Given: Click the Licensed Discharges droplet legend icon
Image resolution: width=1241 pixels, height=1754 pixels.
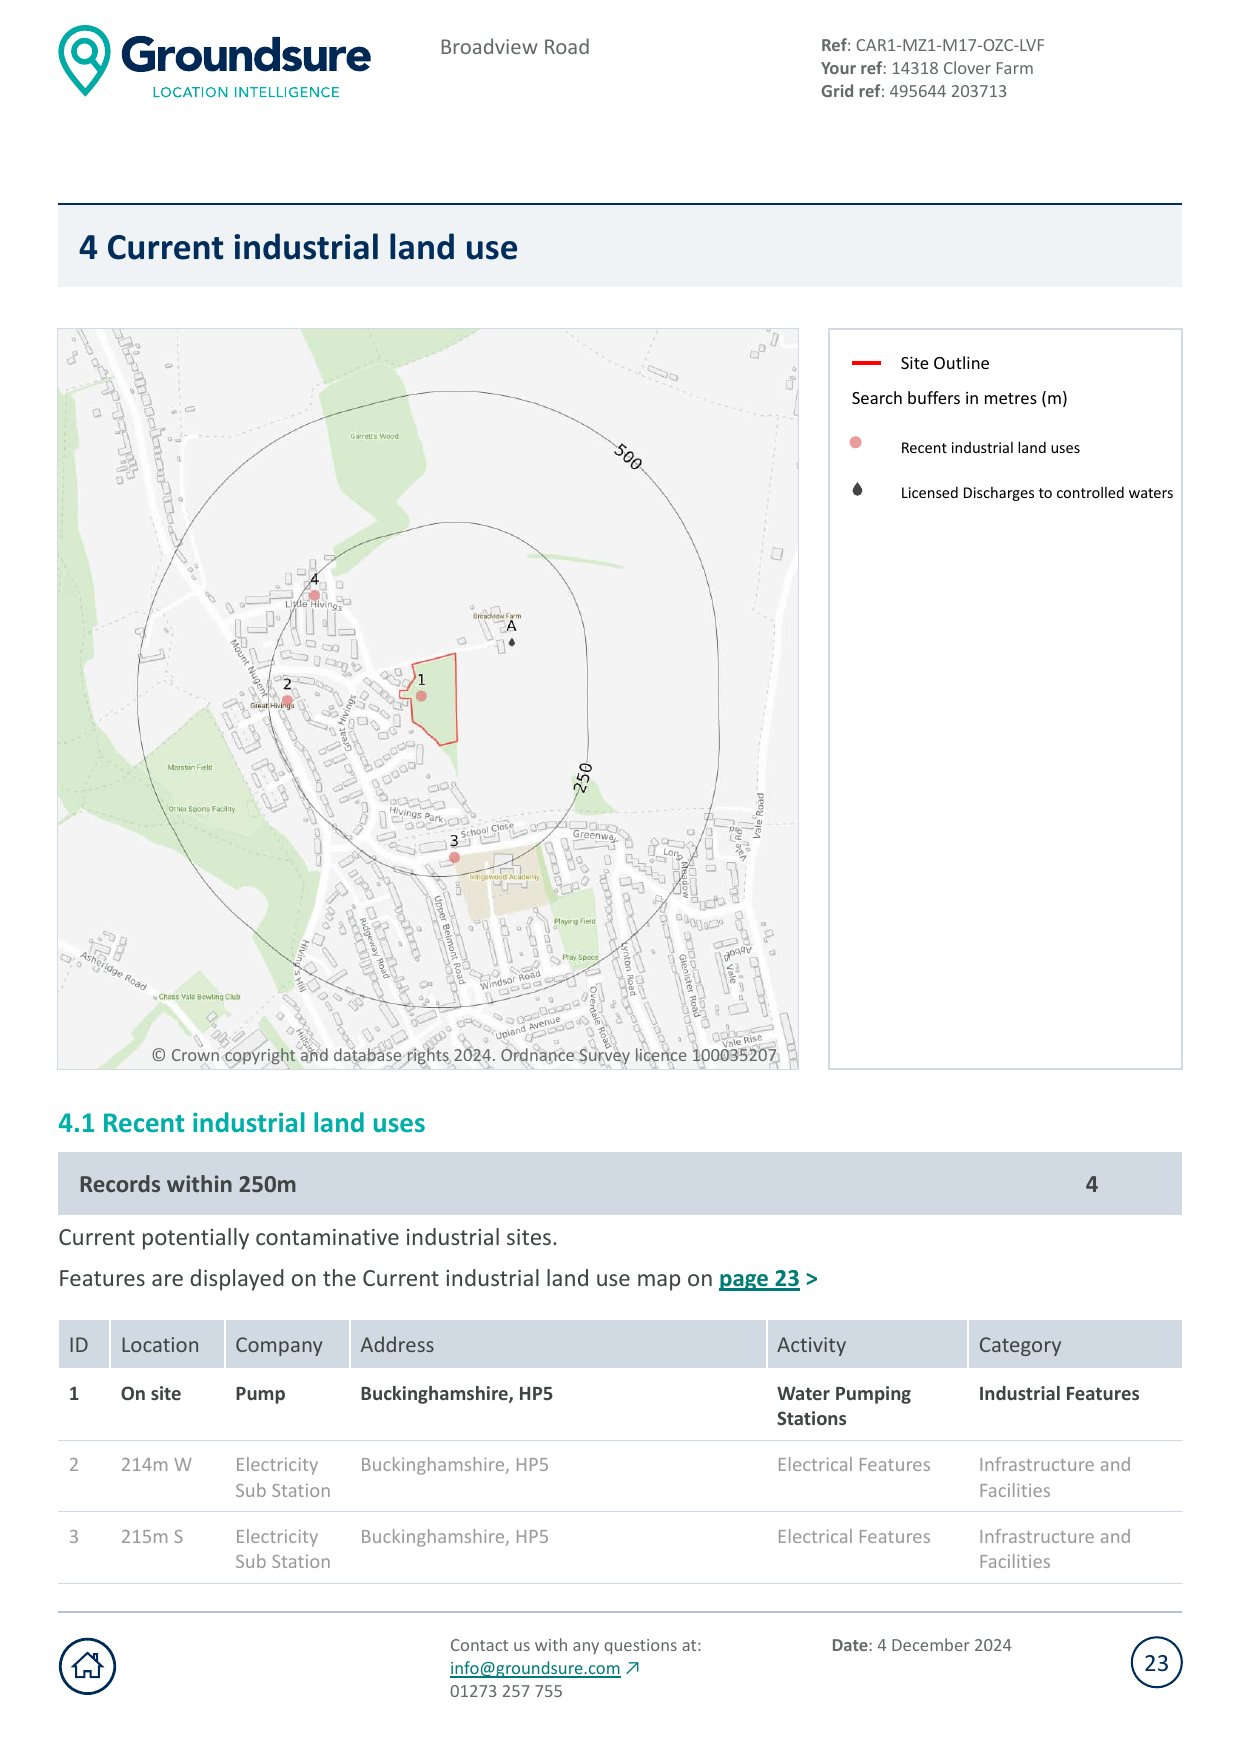Looking at the screenshot, I should coord(857,490).
